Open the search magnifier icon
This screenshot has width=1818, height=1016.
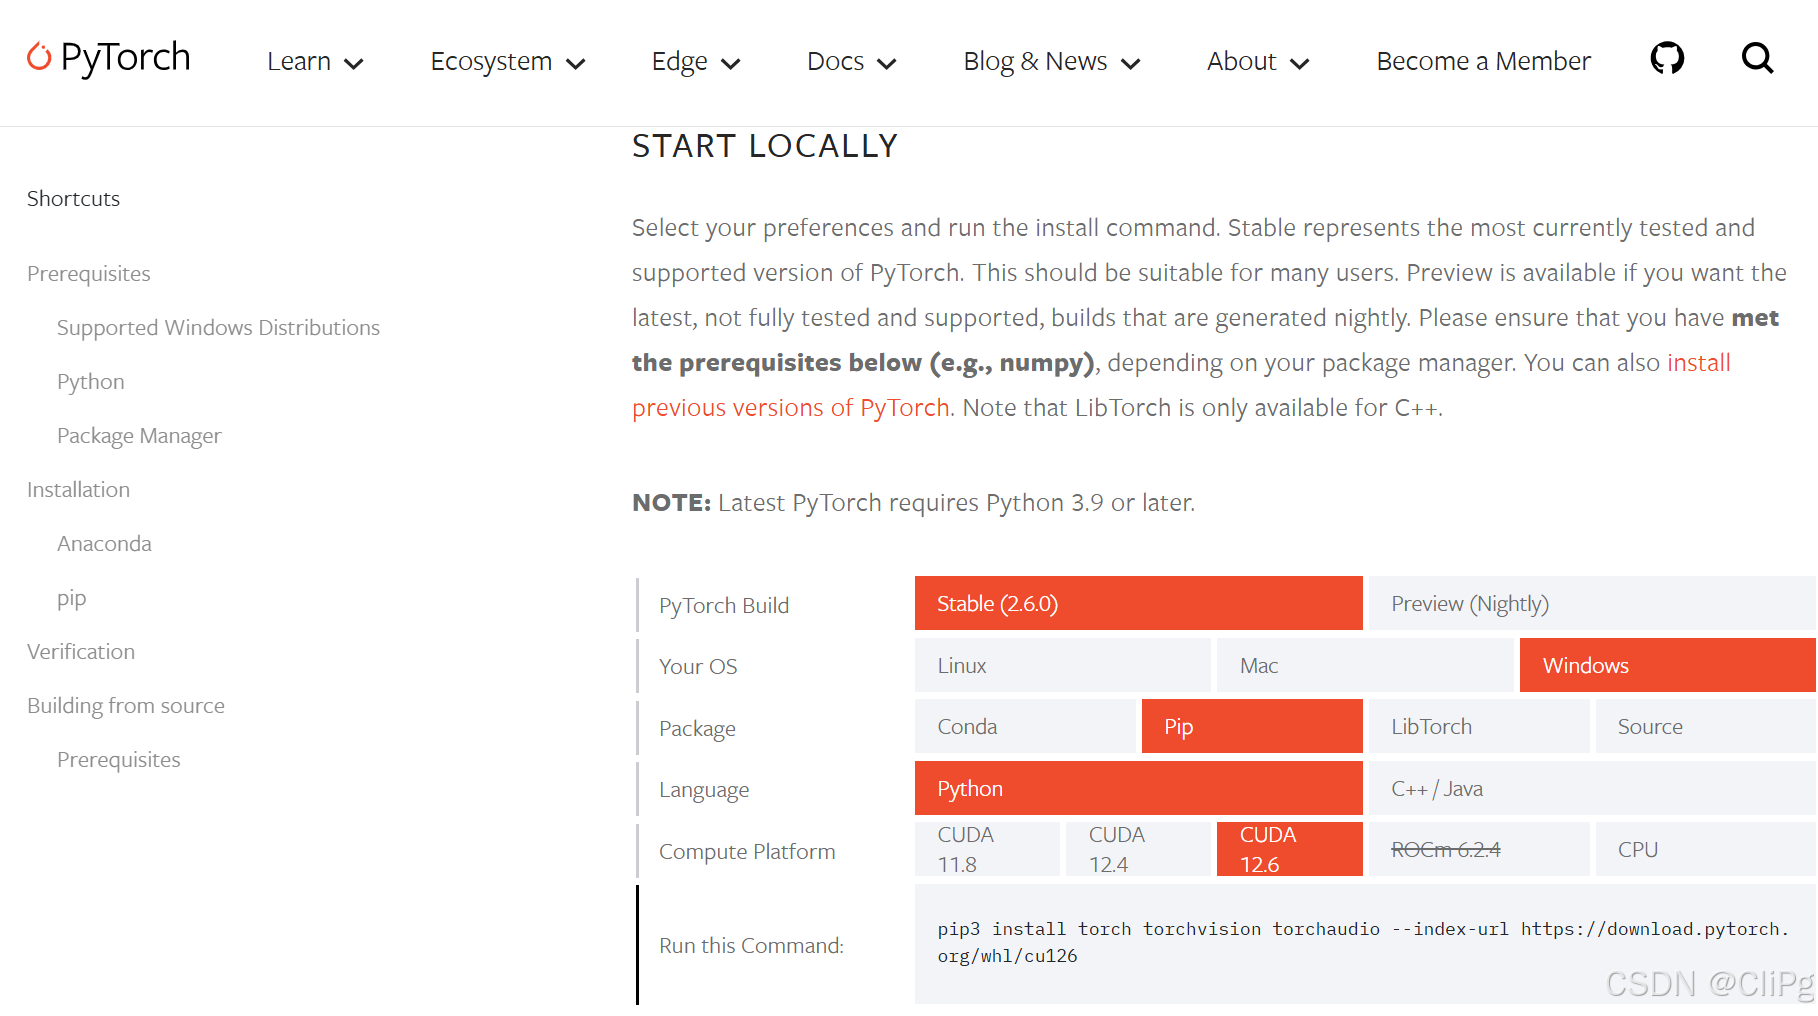pos(1757,59)
